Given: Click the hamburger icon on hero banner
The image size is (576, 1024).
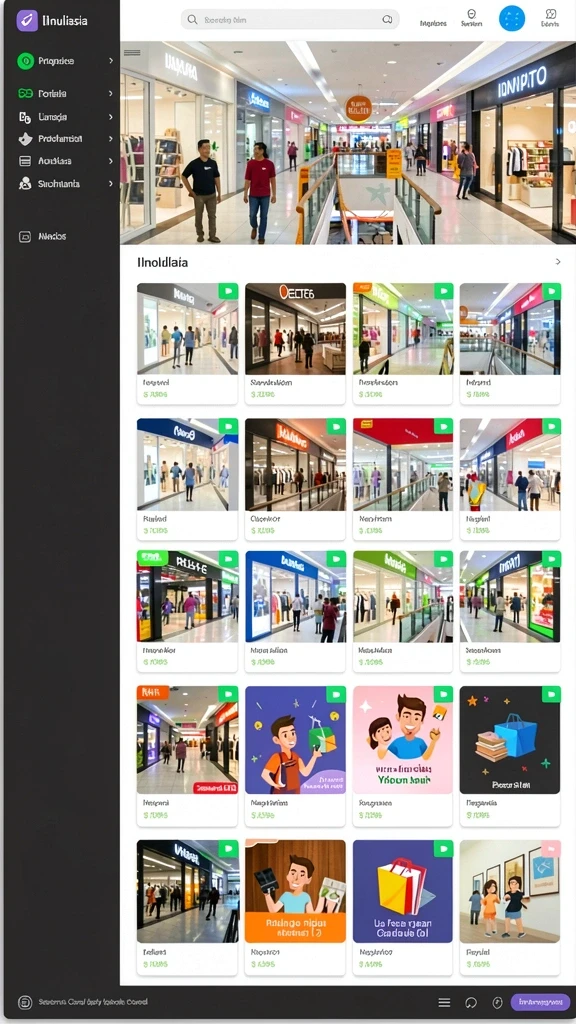Looking at the screenshot, I should [x=133, y=53].
